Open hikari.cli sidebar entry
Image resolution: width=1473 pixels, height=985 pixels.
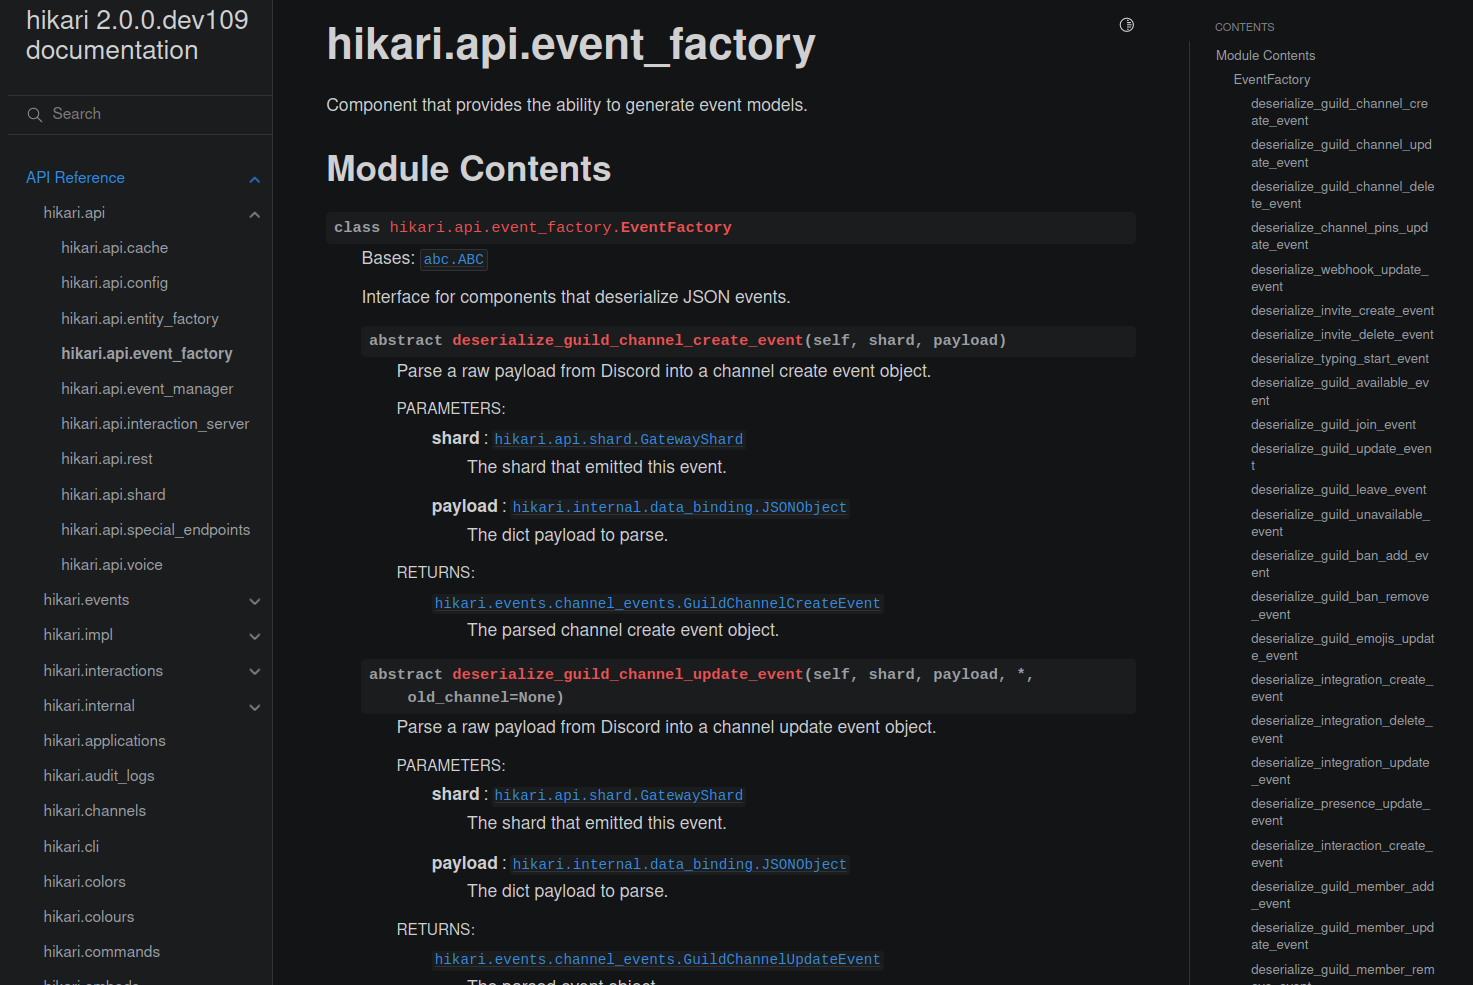(x=71, y=847)
